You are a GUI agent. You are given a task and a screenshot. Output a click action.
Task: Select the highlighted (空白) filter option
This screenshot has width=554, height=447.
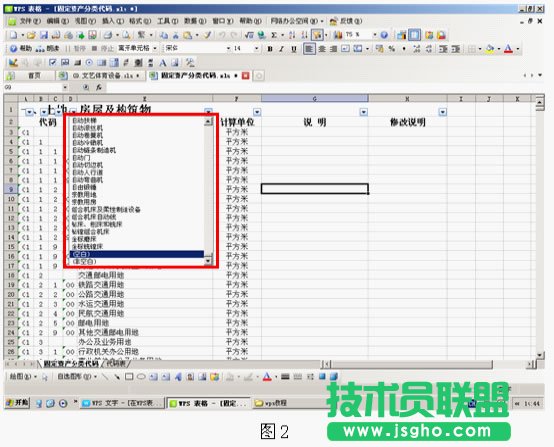(x=137, y=254)
